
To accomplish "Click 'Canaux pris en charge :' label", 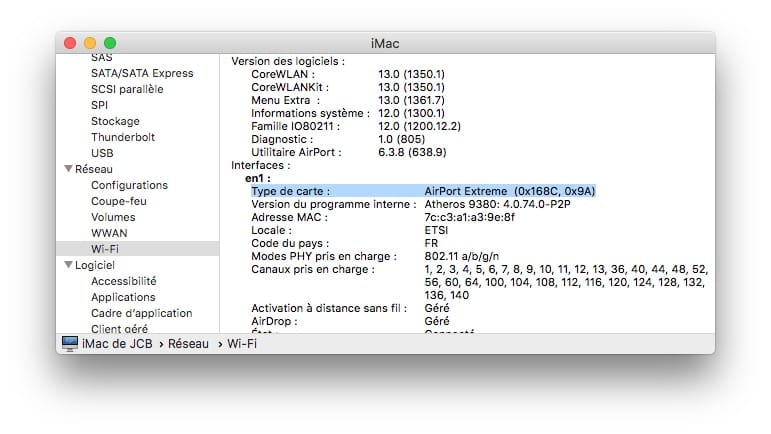I will [313, 269].
